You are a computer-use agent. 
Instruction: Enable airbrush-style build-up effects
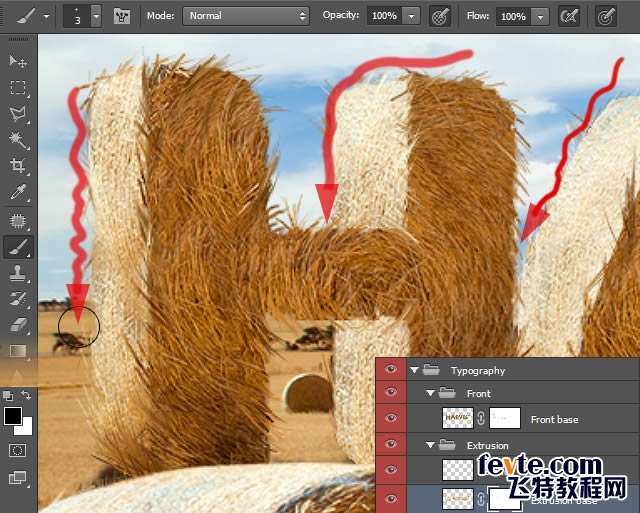(569, 16)
